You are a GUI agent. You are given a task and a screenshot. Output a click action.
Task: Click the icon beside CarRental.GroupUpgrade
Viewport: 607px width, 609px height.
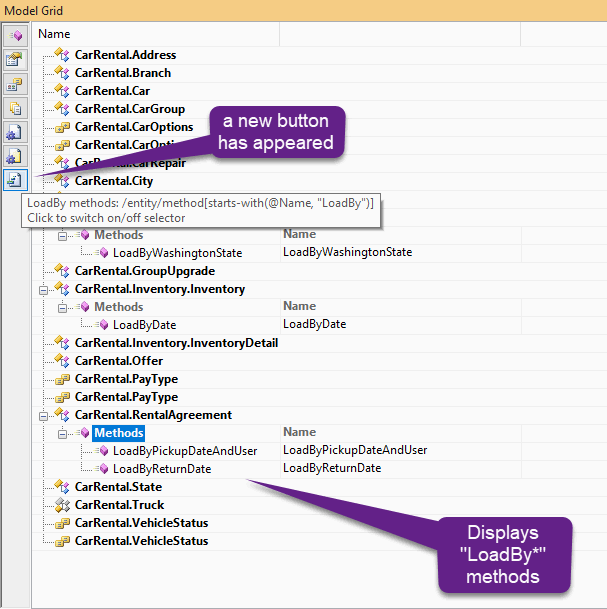pos(62,271)
